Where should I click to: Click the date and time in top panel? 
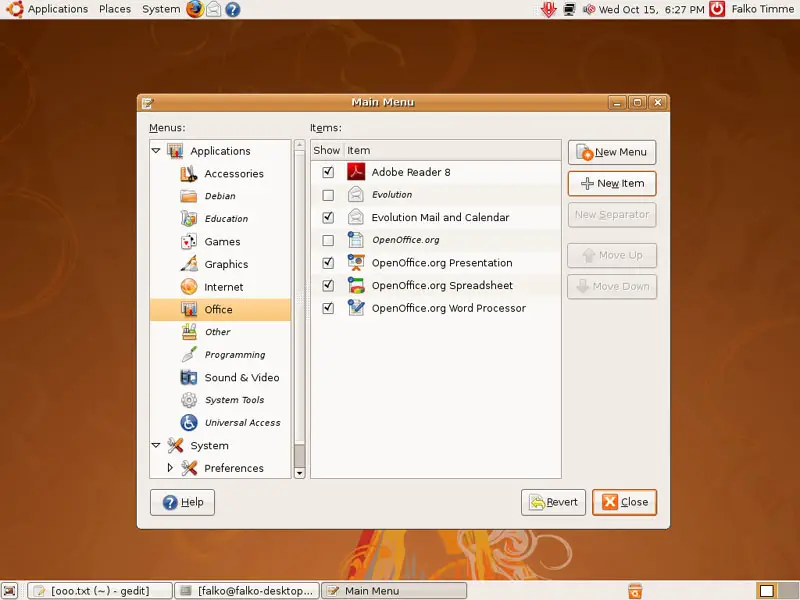click(651, 9)
